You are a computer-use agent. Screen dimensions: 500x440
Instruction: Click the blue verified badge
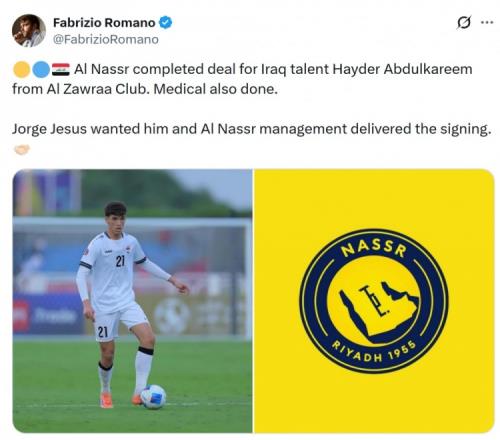[x=165, y=23]
